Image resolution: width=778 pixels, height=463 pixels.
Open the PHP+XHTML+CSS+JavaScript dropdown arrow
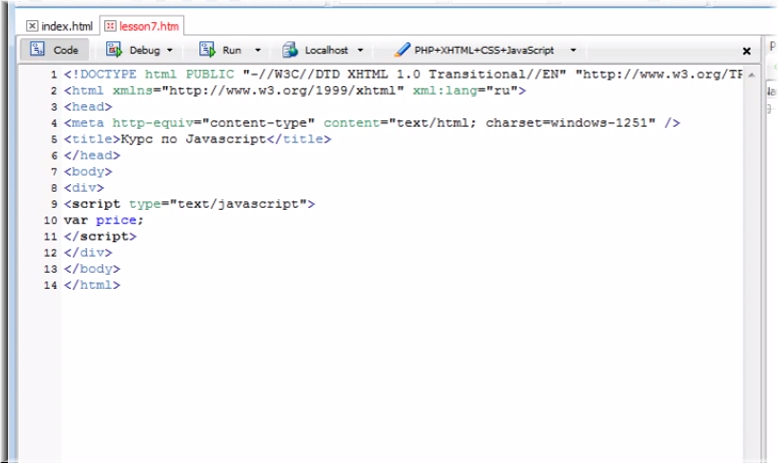coord(573,51)
